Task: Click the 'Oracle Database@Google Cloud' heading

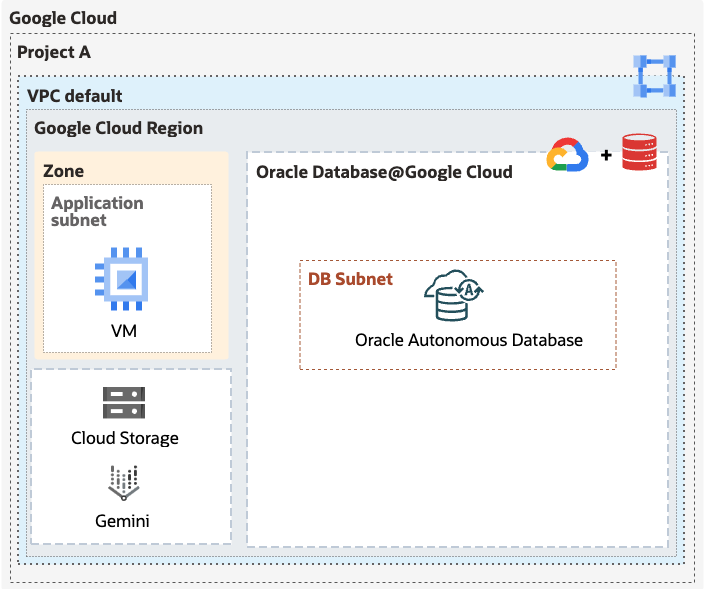Action: (384, 172)
